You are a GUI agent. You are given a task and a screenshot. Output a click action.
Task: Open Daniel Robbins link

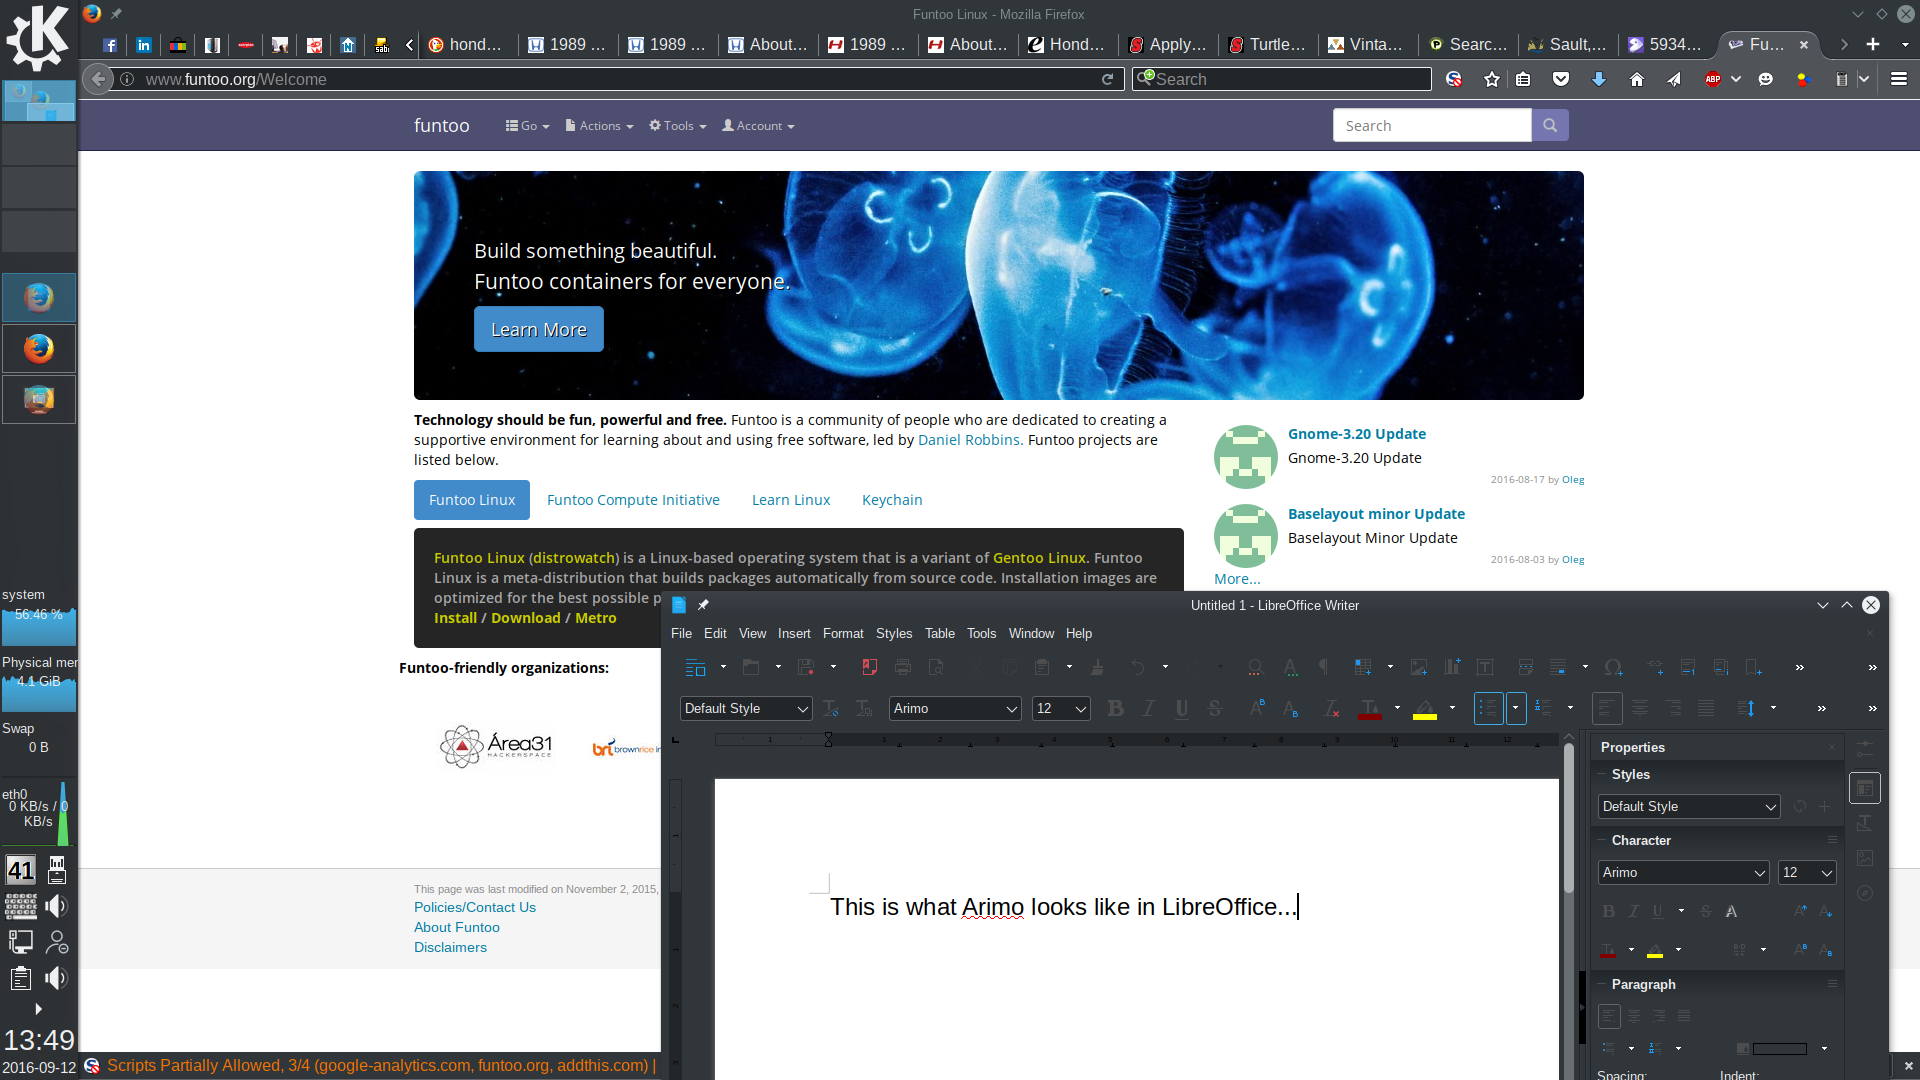[970, 440]
